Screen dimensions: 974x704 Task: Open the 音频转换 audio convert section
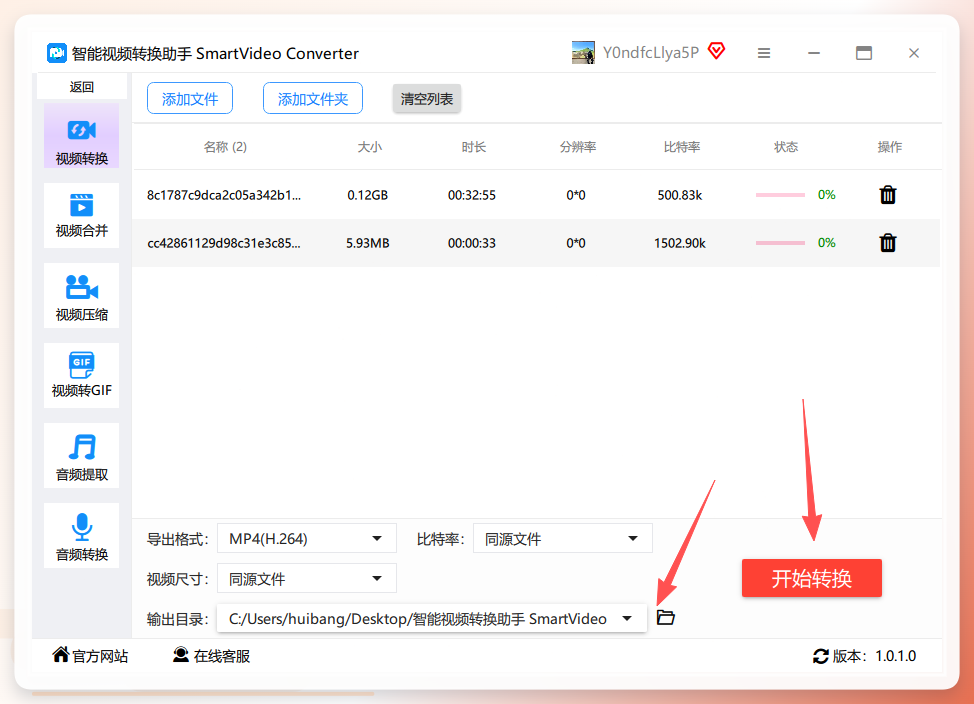point(81,536)
